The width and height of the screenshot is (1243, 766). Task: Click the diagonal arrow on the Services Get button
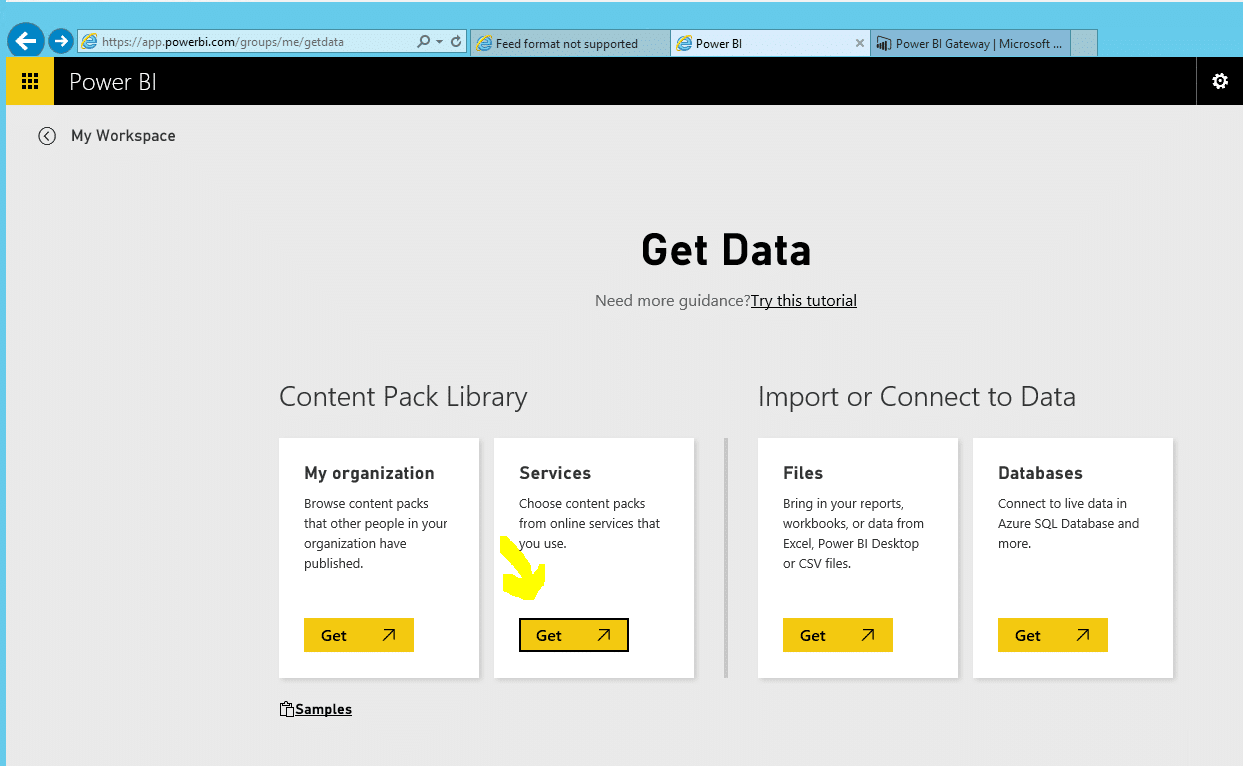click(x=603, y=634)
